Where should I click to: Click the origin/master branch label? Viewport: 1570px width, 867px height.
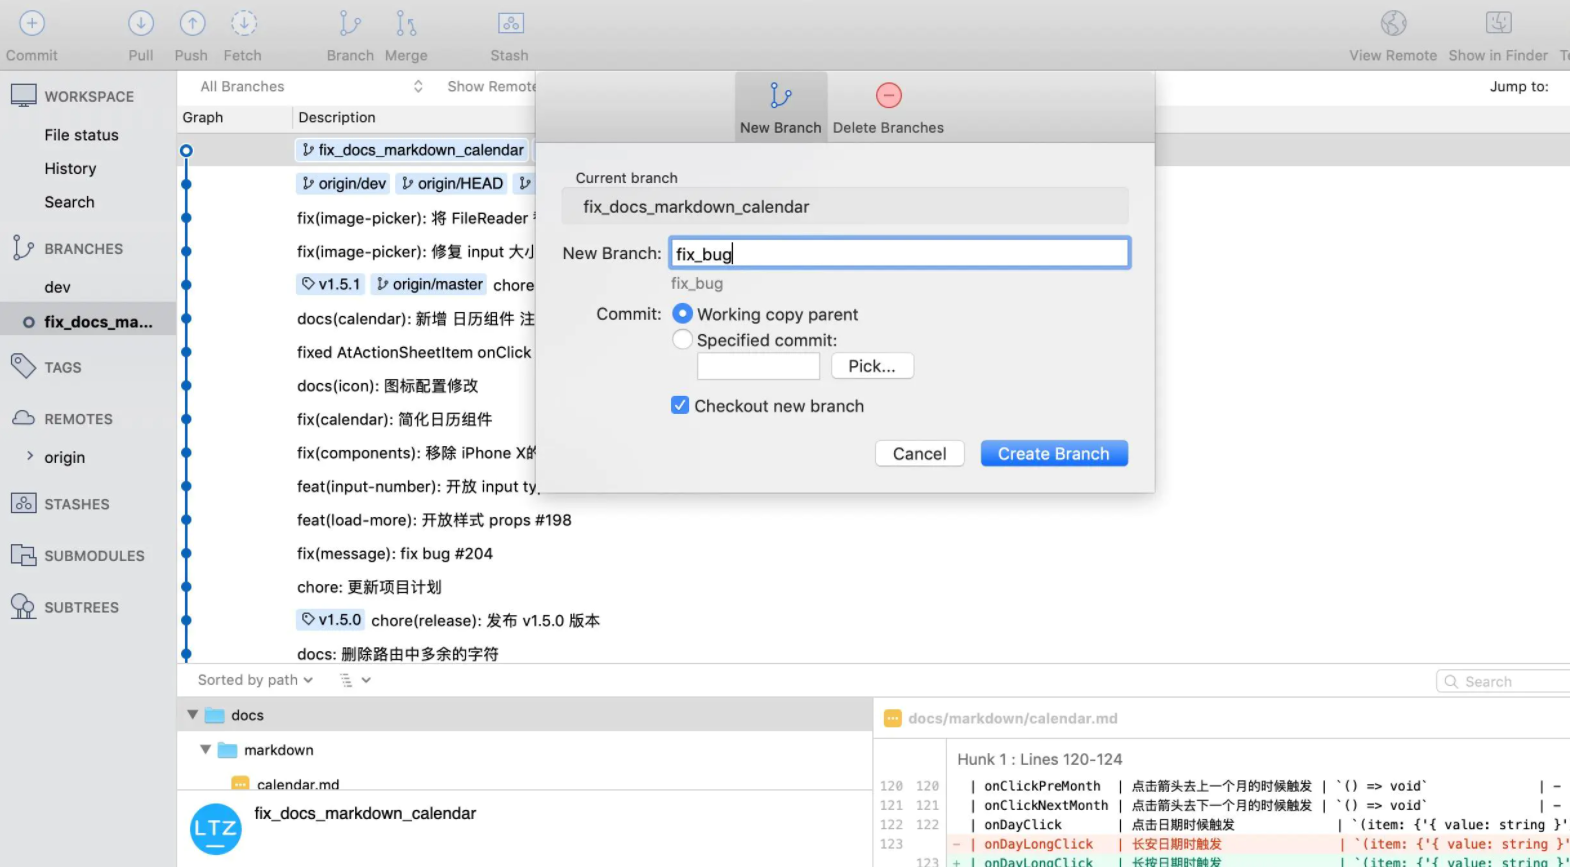pos(429,285)
